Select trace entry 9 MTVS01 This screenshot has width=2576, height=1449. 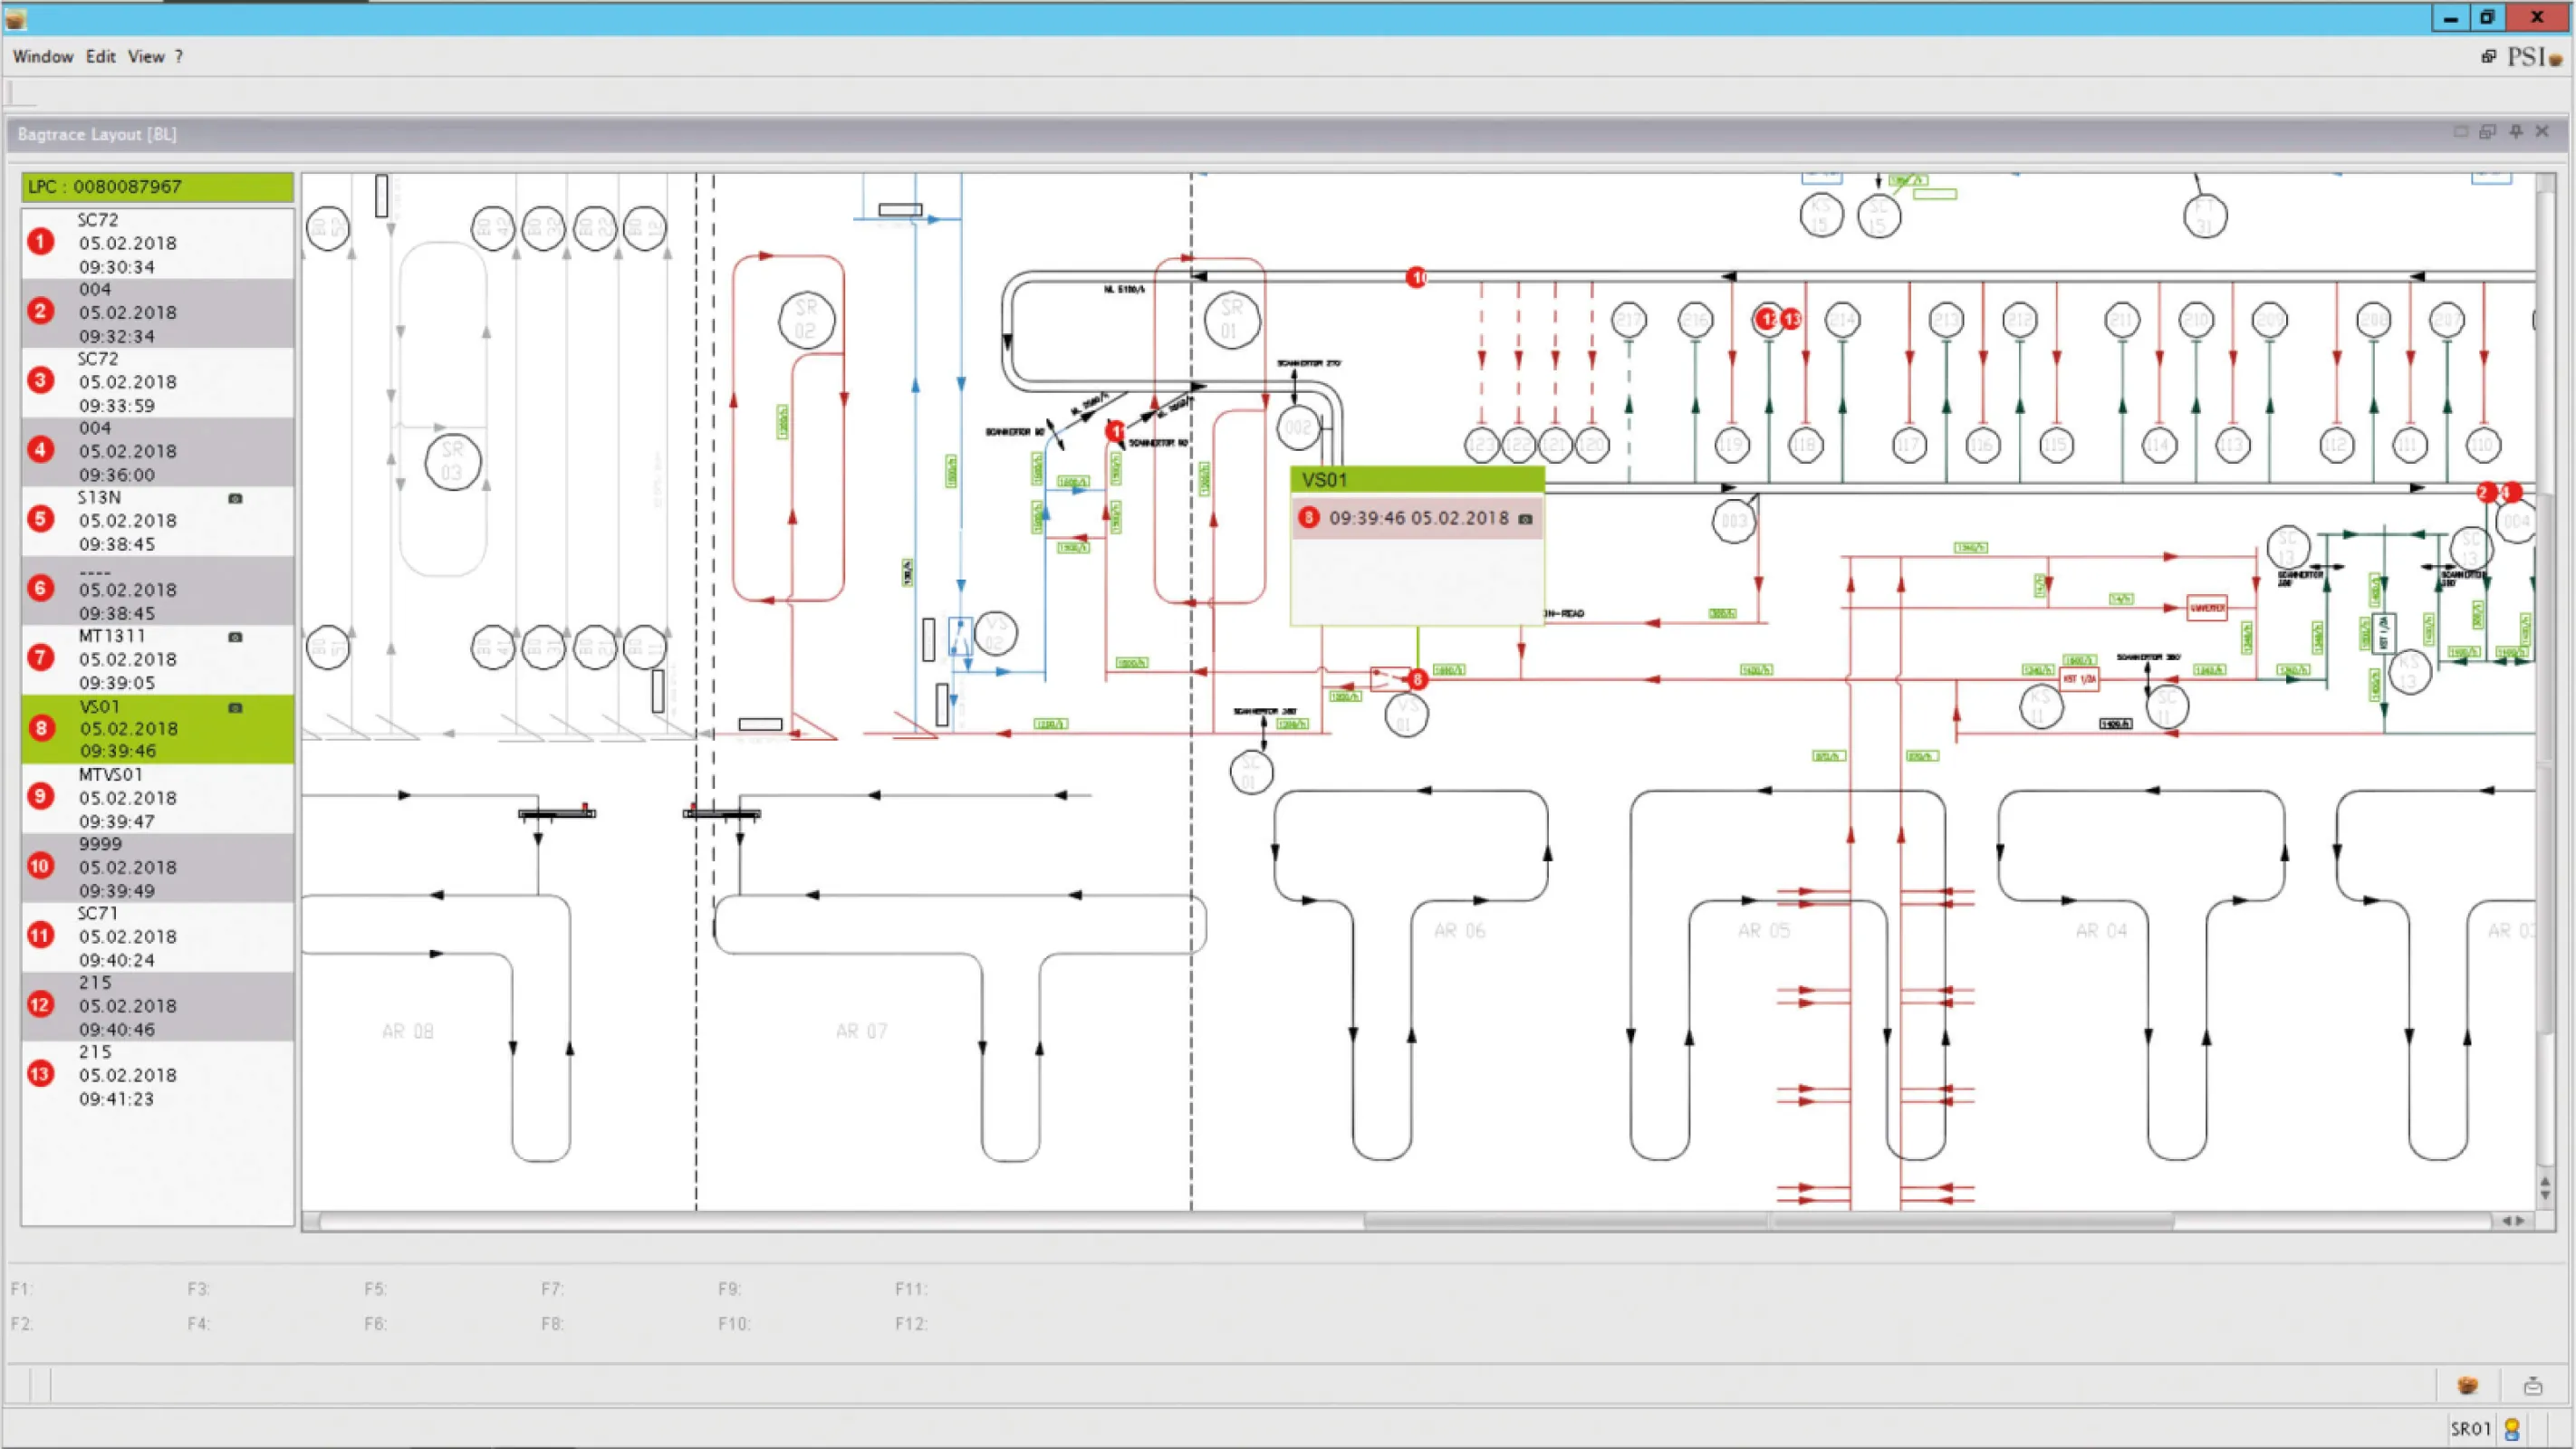(157, 798)
